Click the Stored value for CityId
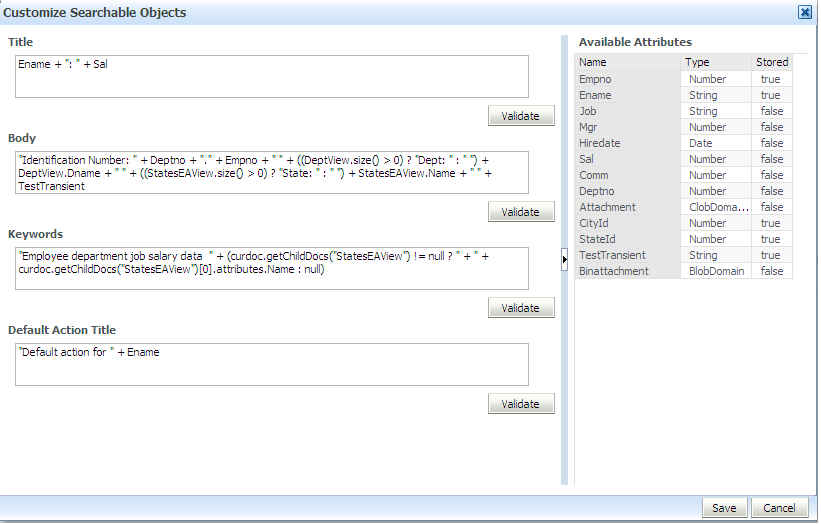 pos(772,223)
